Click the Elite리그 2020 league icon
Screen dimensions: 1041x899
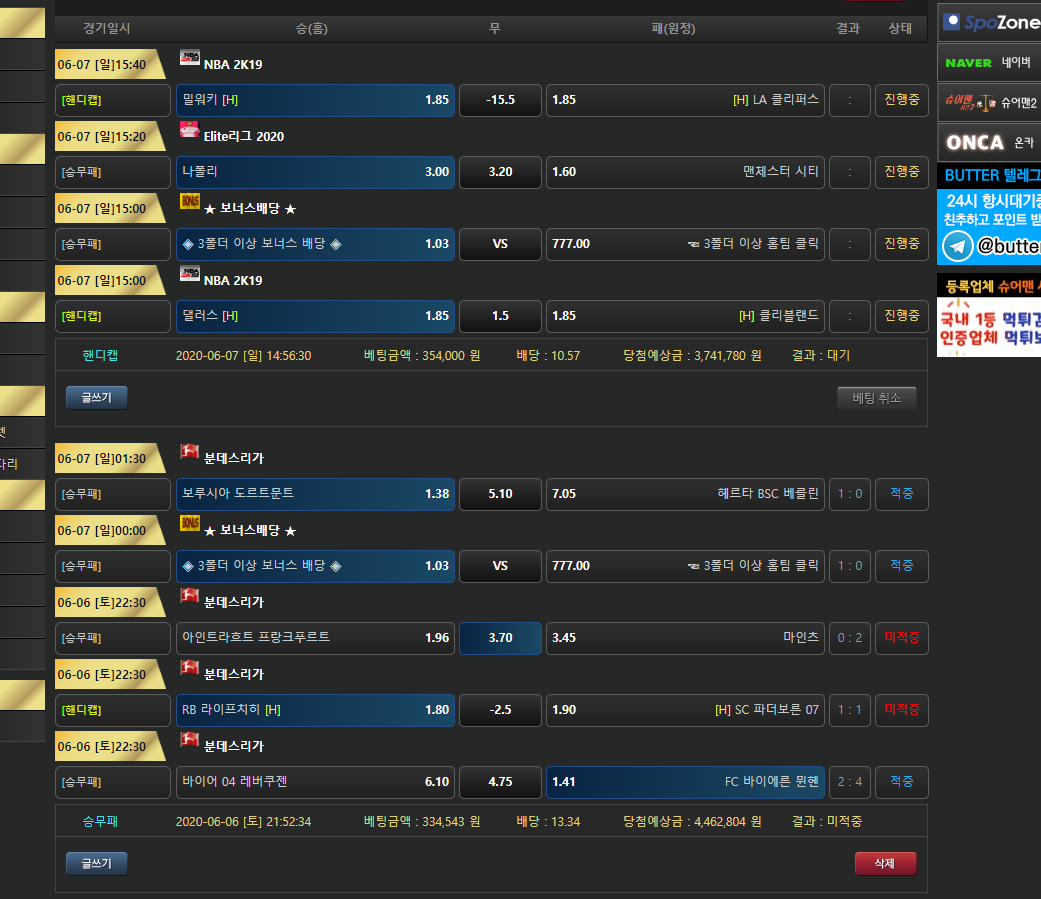(x=190, y=130)
